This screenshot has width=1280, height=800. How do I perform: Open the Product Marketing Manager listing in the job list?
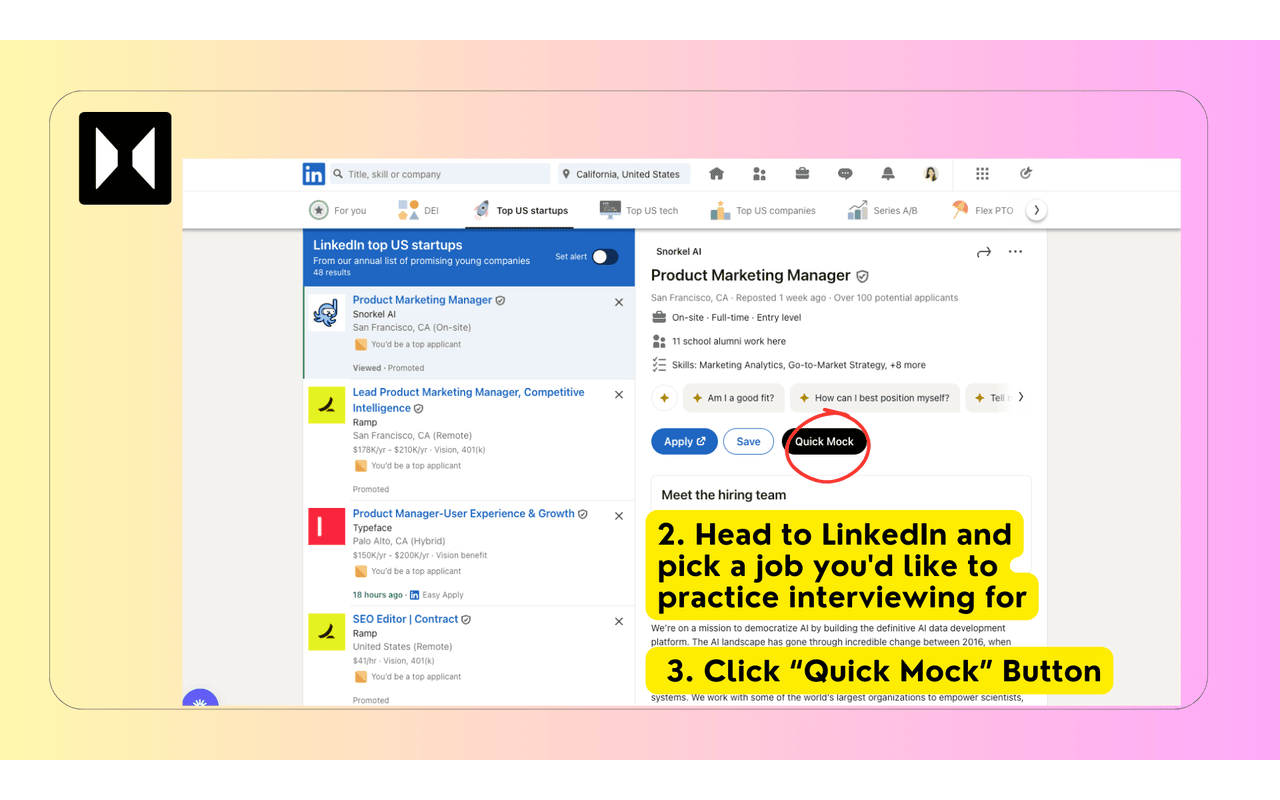[422, 300]
